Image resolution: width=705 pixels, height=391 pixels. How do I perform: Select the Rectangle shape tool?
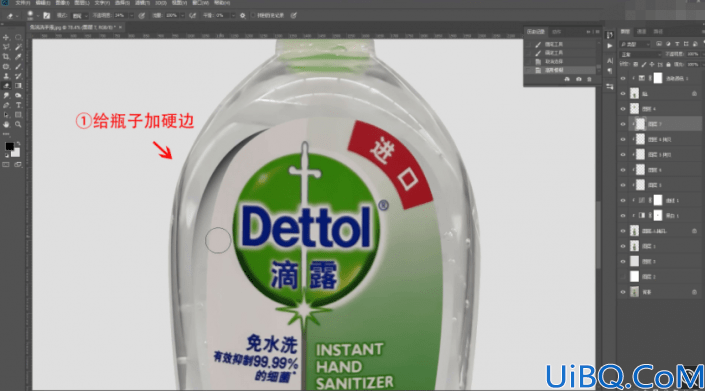pos(18,115)
